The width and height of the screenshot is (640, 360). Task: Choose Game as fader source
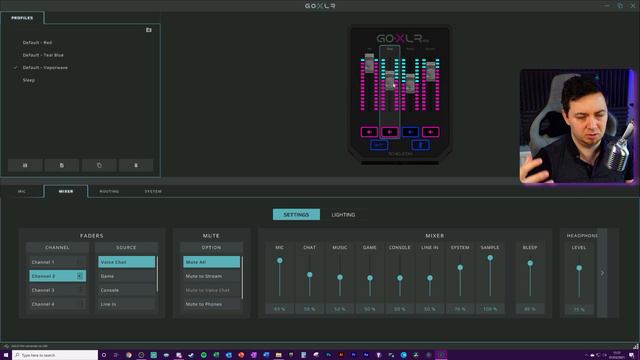[x=127, y=276]
